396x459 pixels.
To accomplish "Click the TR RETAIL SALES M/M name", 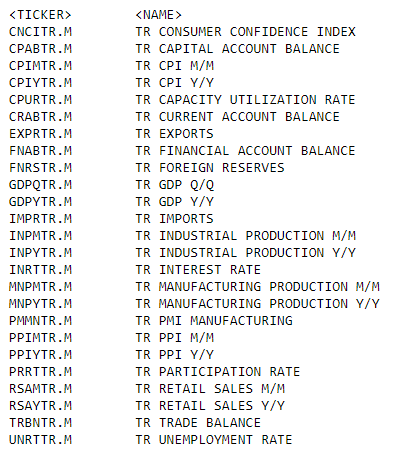I will point(210,389).
